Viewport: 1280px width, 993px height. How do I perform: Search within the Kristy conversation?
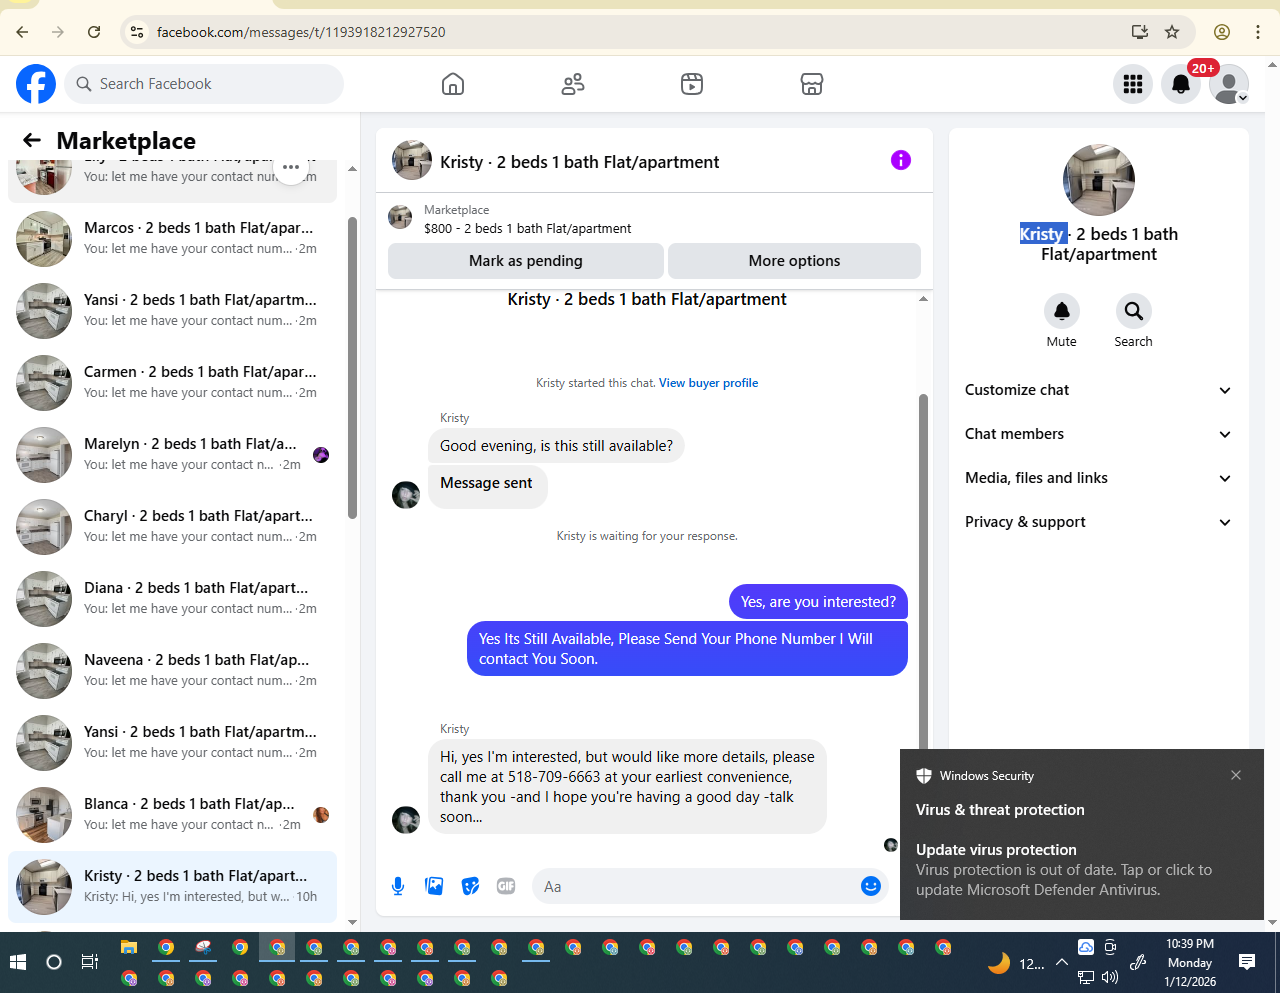1134,311
